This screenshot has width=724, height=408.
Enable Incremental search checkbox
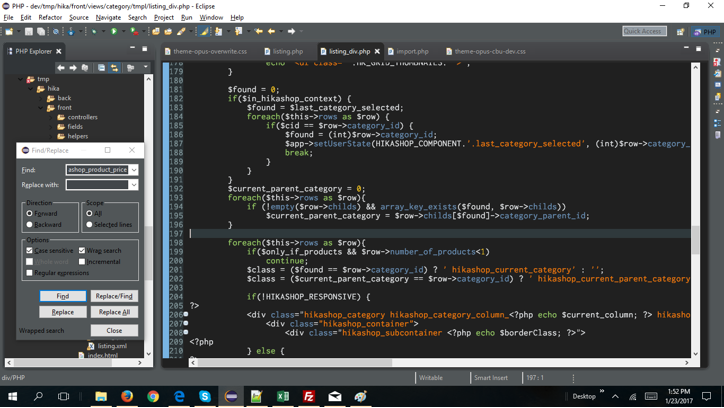[82, 262]
